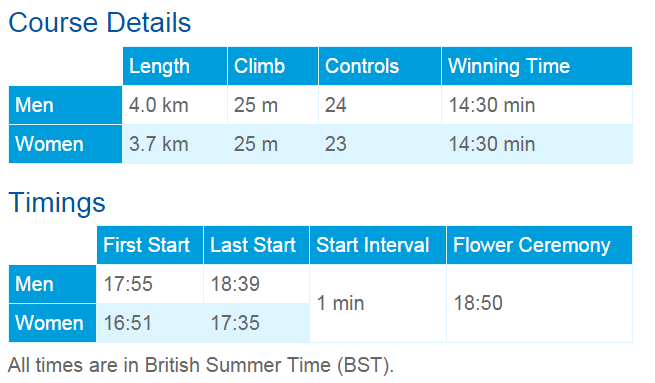Click the Controls column header
655x383 pixels.
pyautogui.click(x=380, y=66)
